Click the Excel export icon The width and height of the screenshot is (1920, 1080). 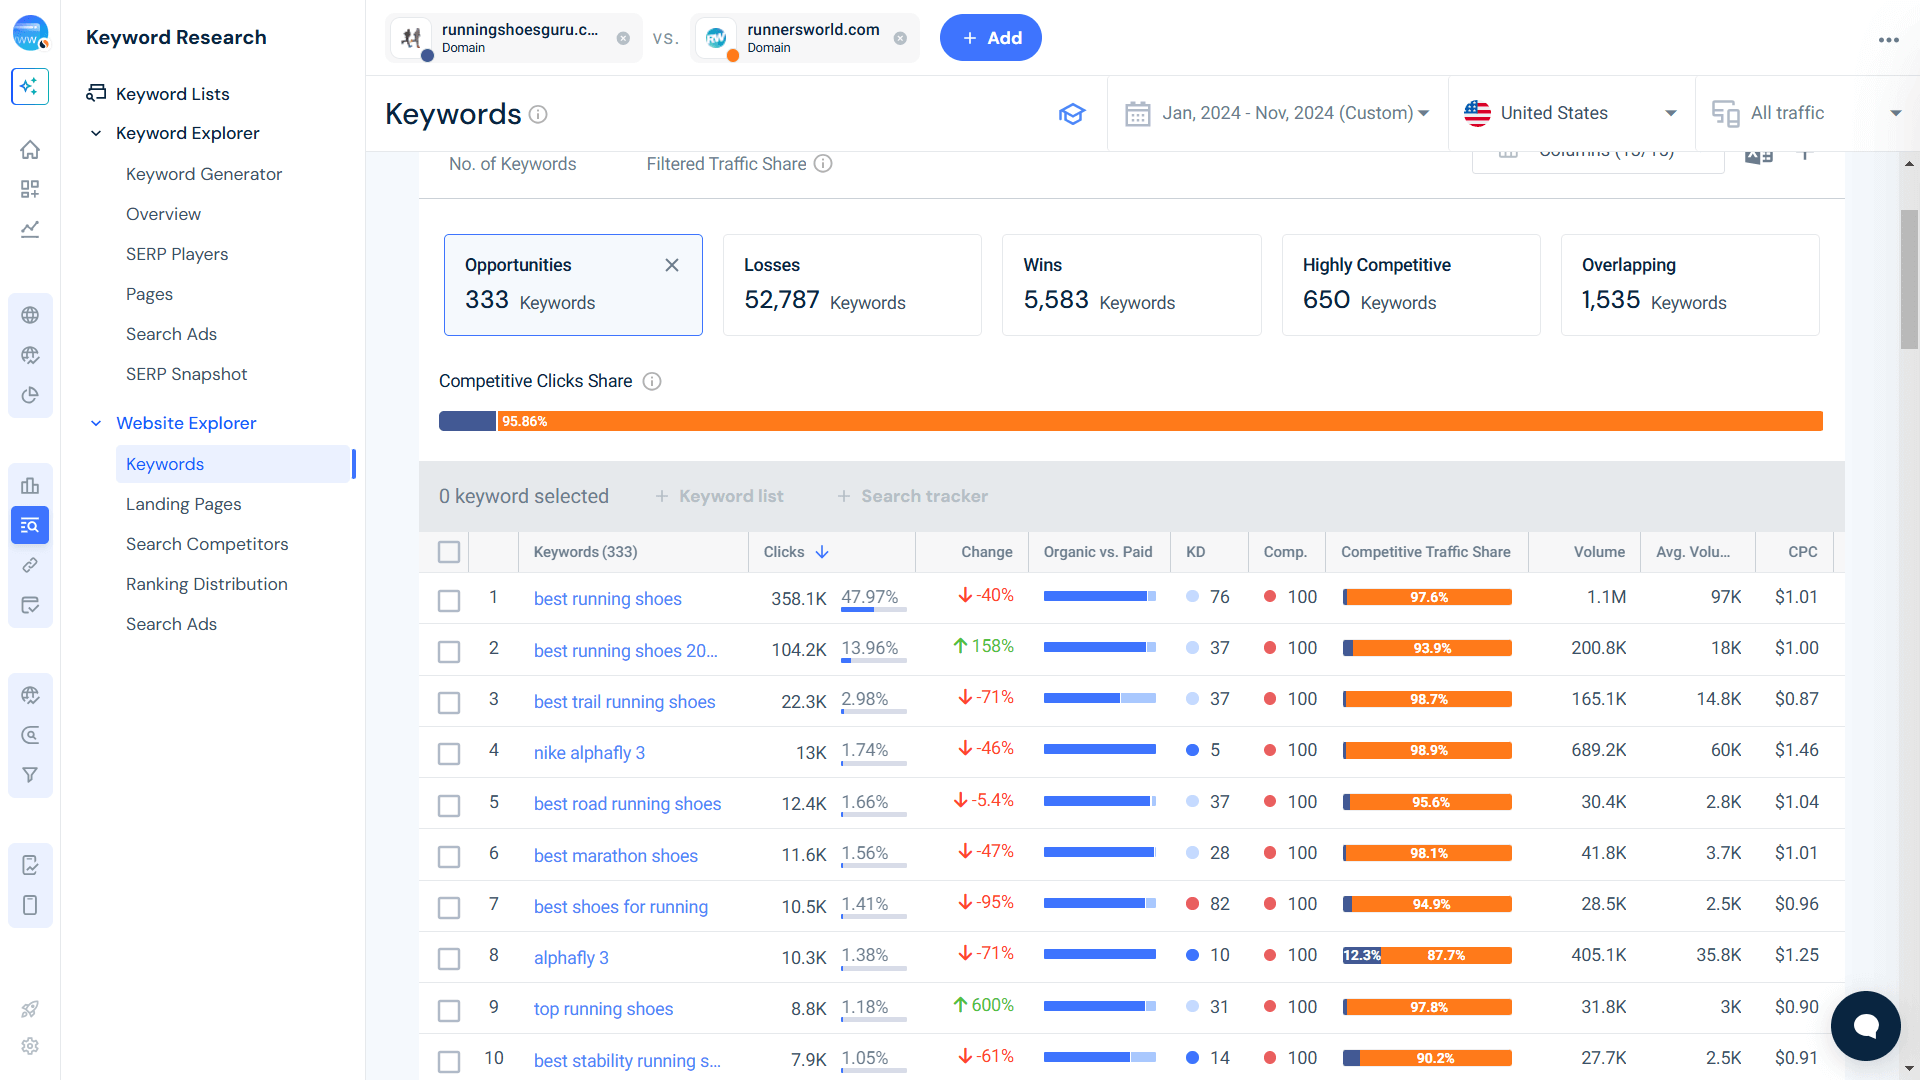(x=1759, y=155)
